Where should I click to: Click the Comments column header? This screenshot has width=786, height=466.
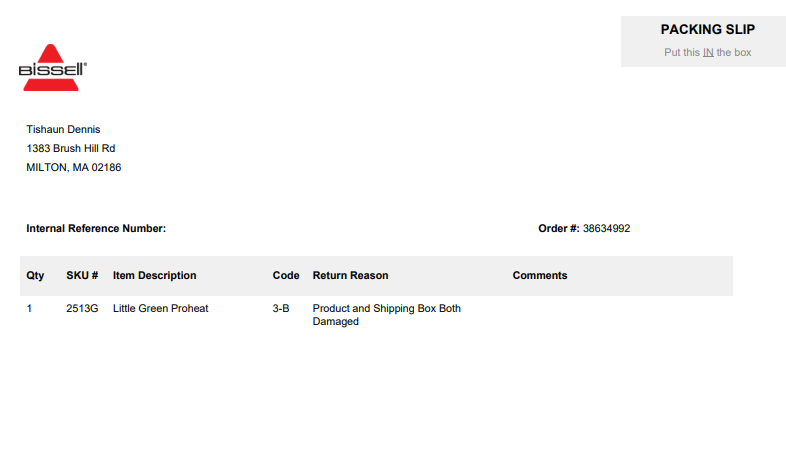(x=540, y=276)
